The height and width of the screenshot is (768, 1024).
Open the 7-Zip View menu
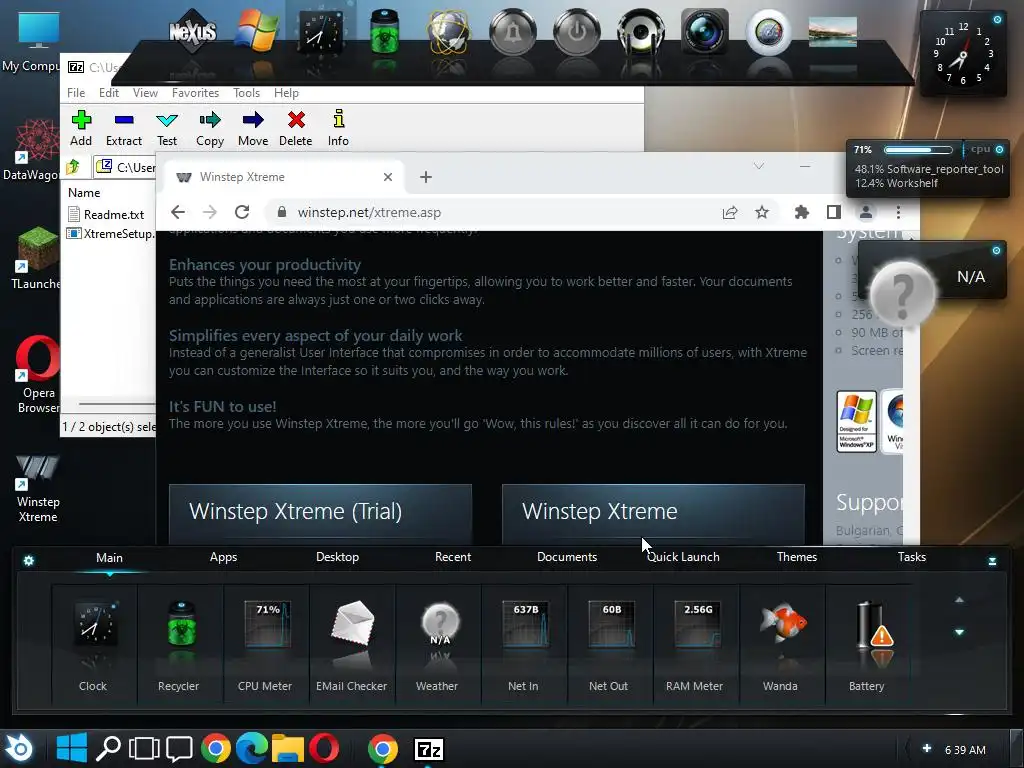[145, 93]
